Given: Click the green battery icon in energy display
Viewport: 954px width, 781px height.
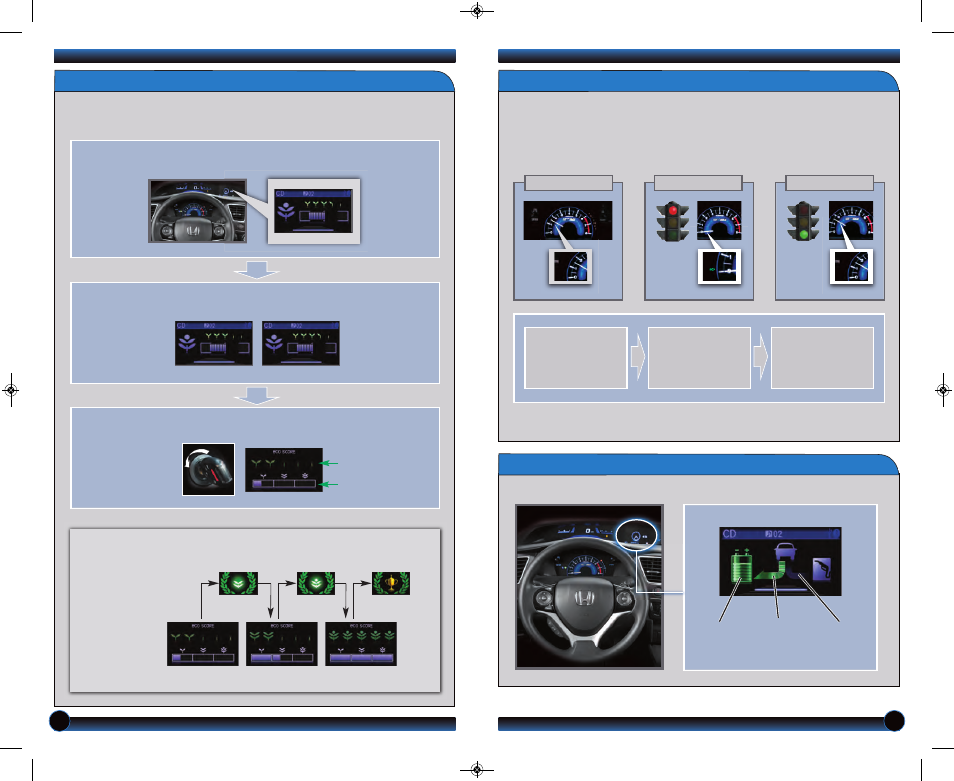Looking at the screenshot, I should [x=740, y=566].
